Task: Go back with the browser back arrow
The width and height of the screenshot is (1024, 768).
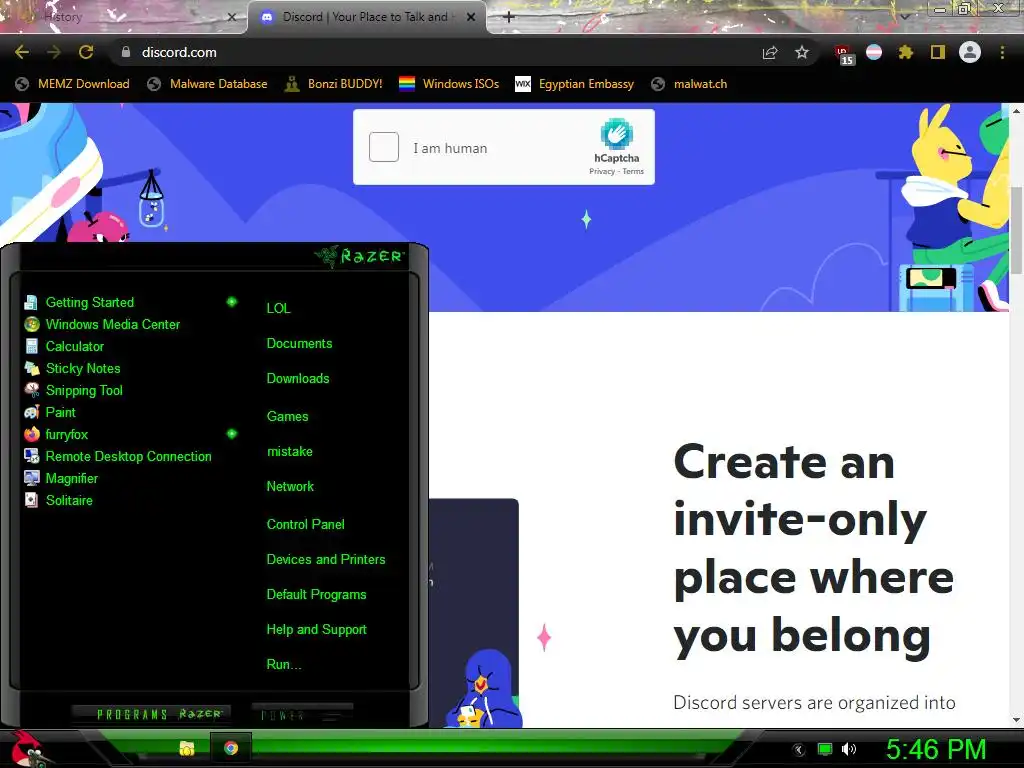Action: coord(22,52)
